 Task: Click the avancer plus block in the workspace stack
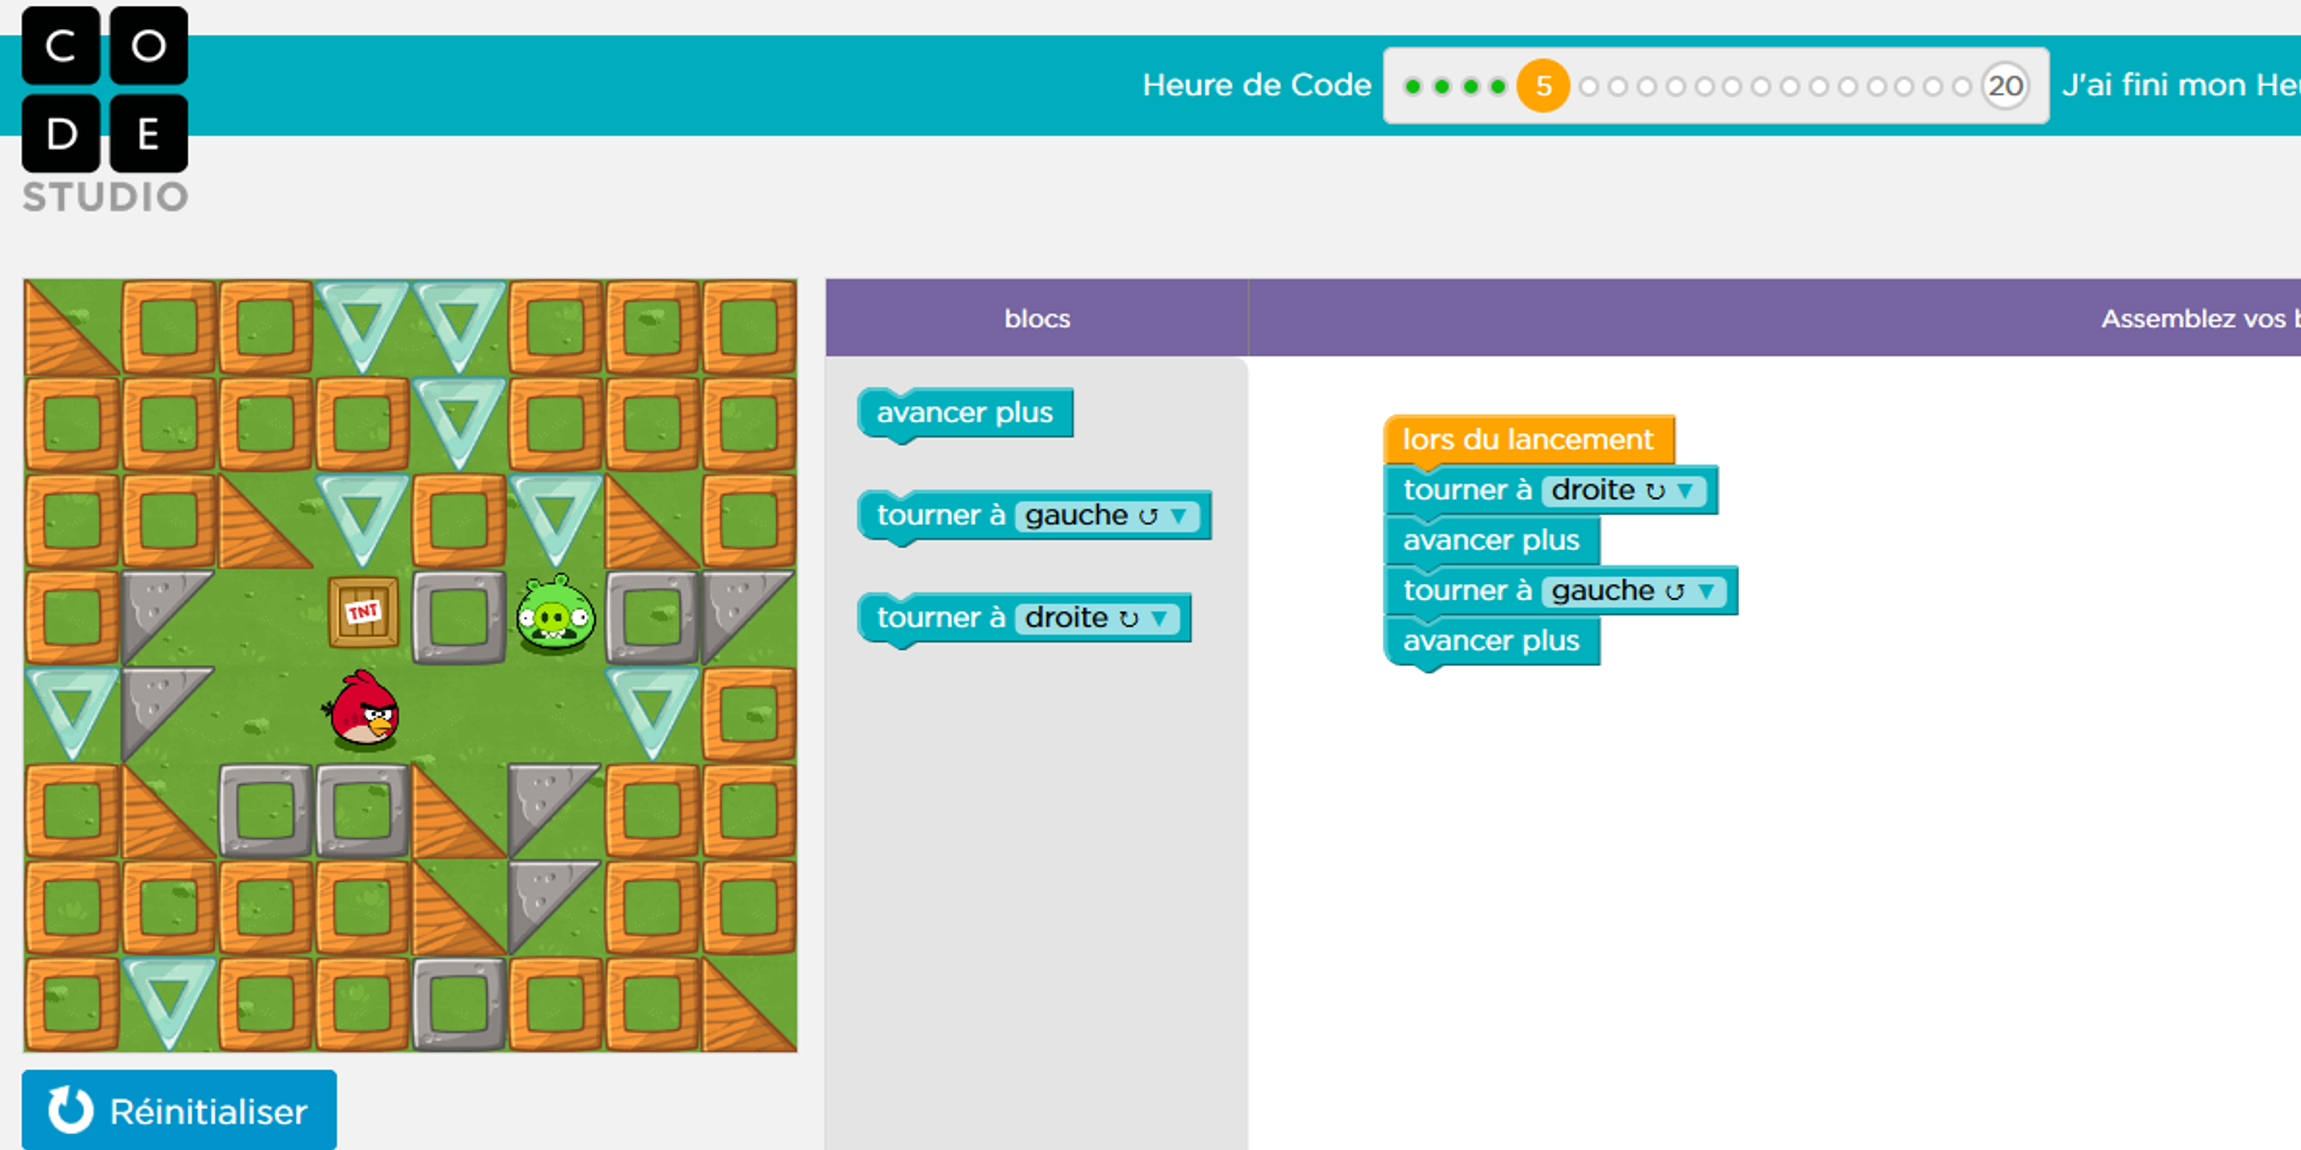pos(1491,539)
